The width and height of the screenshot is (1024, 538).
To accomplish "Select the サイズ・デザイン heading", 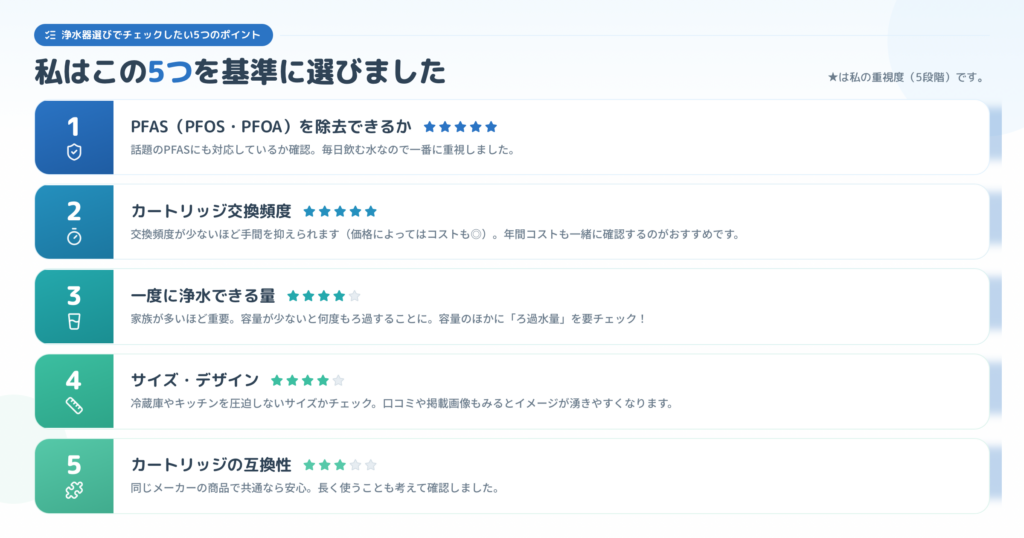I will 195,380.
